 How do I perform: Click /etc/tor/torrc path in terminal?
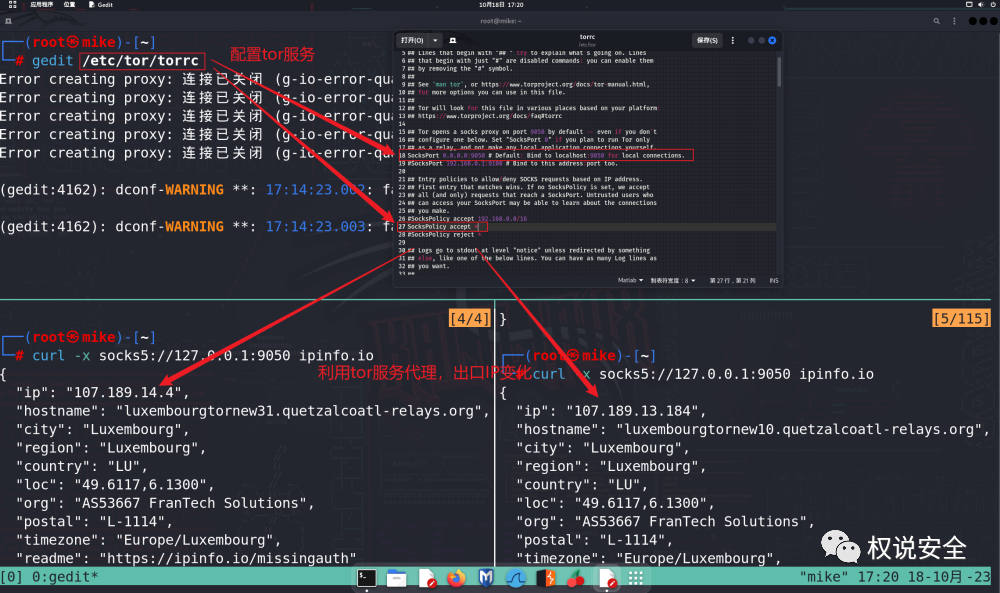point(142,61)
